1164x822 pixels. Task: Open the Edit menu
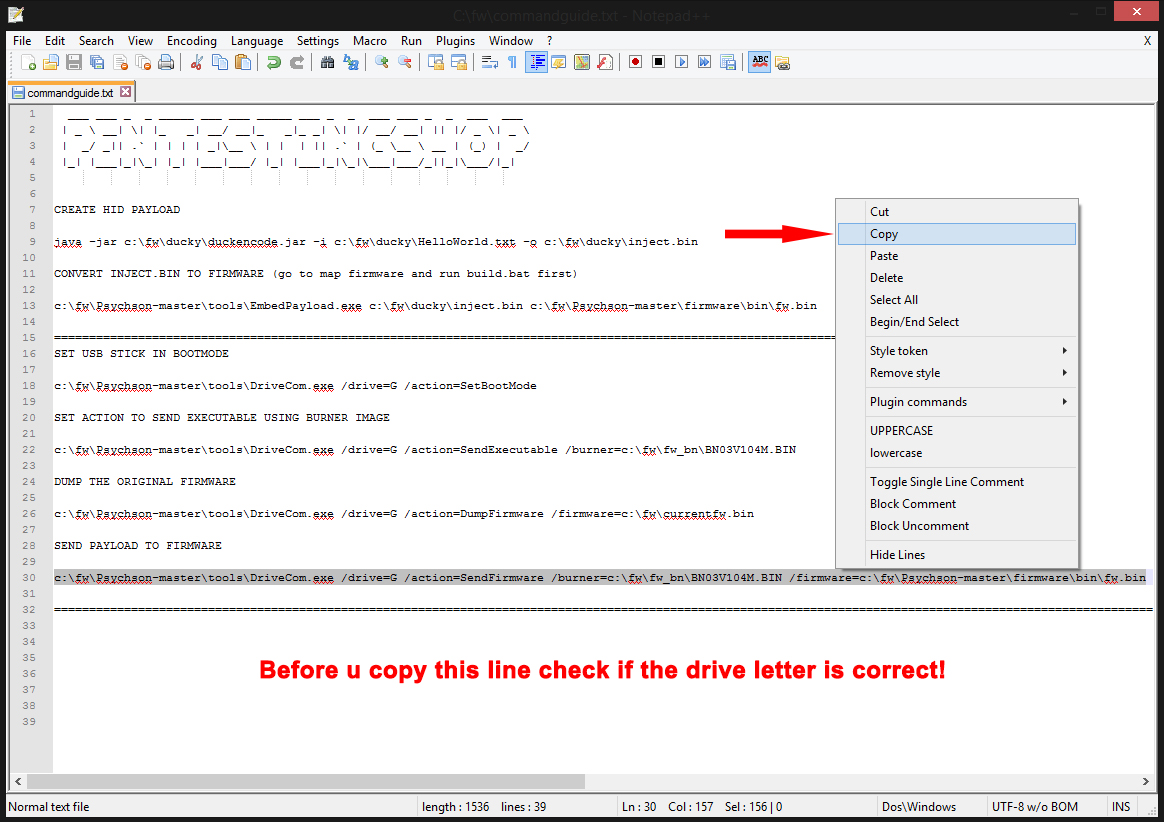(x=55, y=41)
